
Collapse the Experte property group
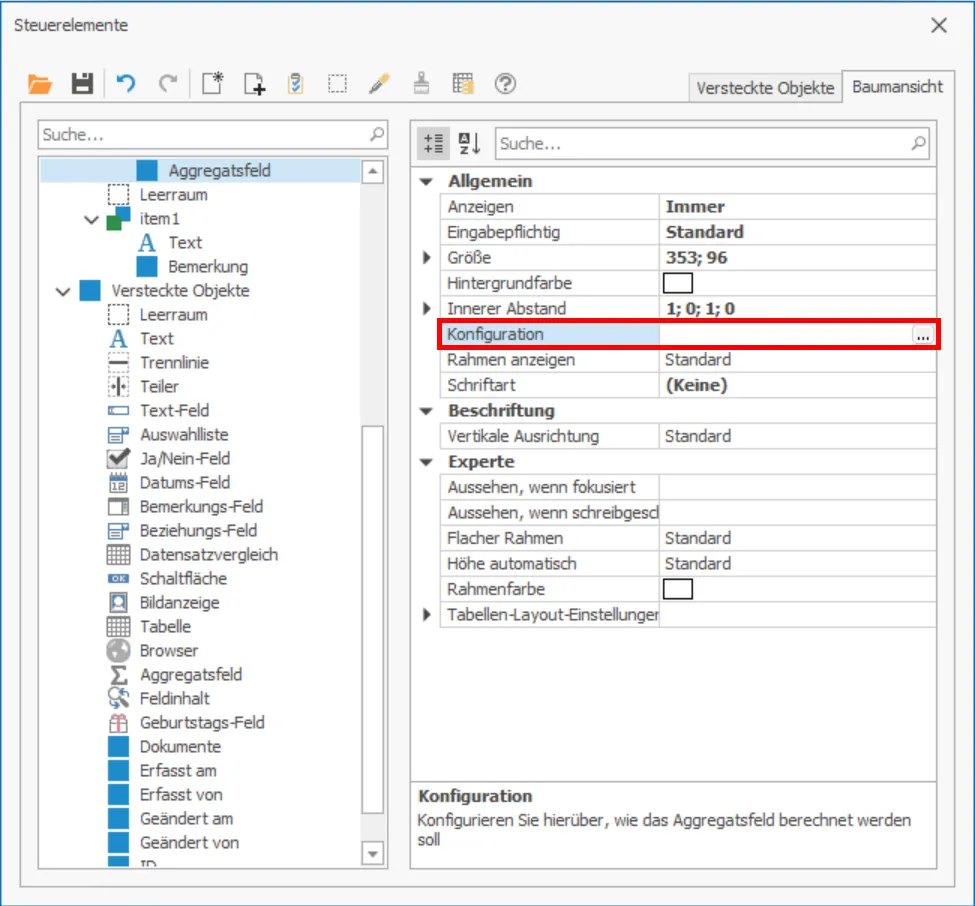pyautogui.click(x=427, y=462)
